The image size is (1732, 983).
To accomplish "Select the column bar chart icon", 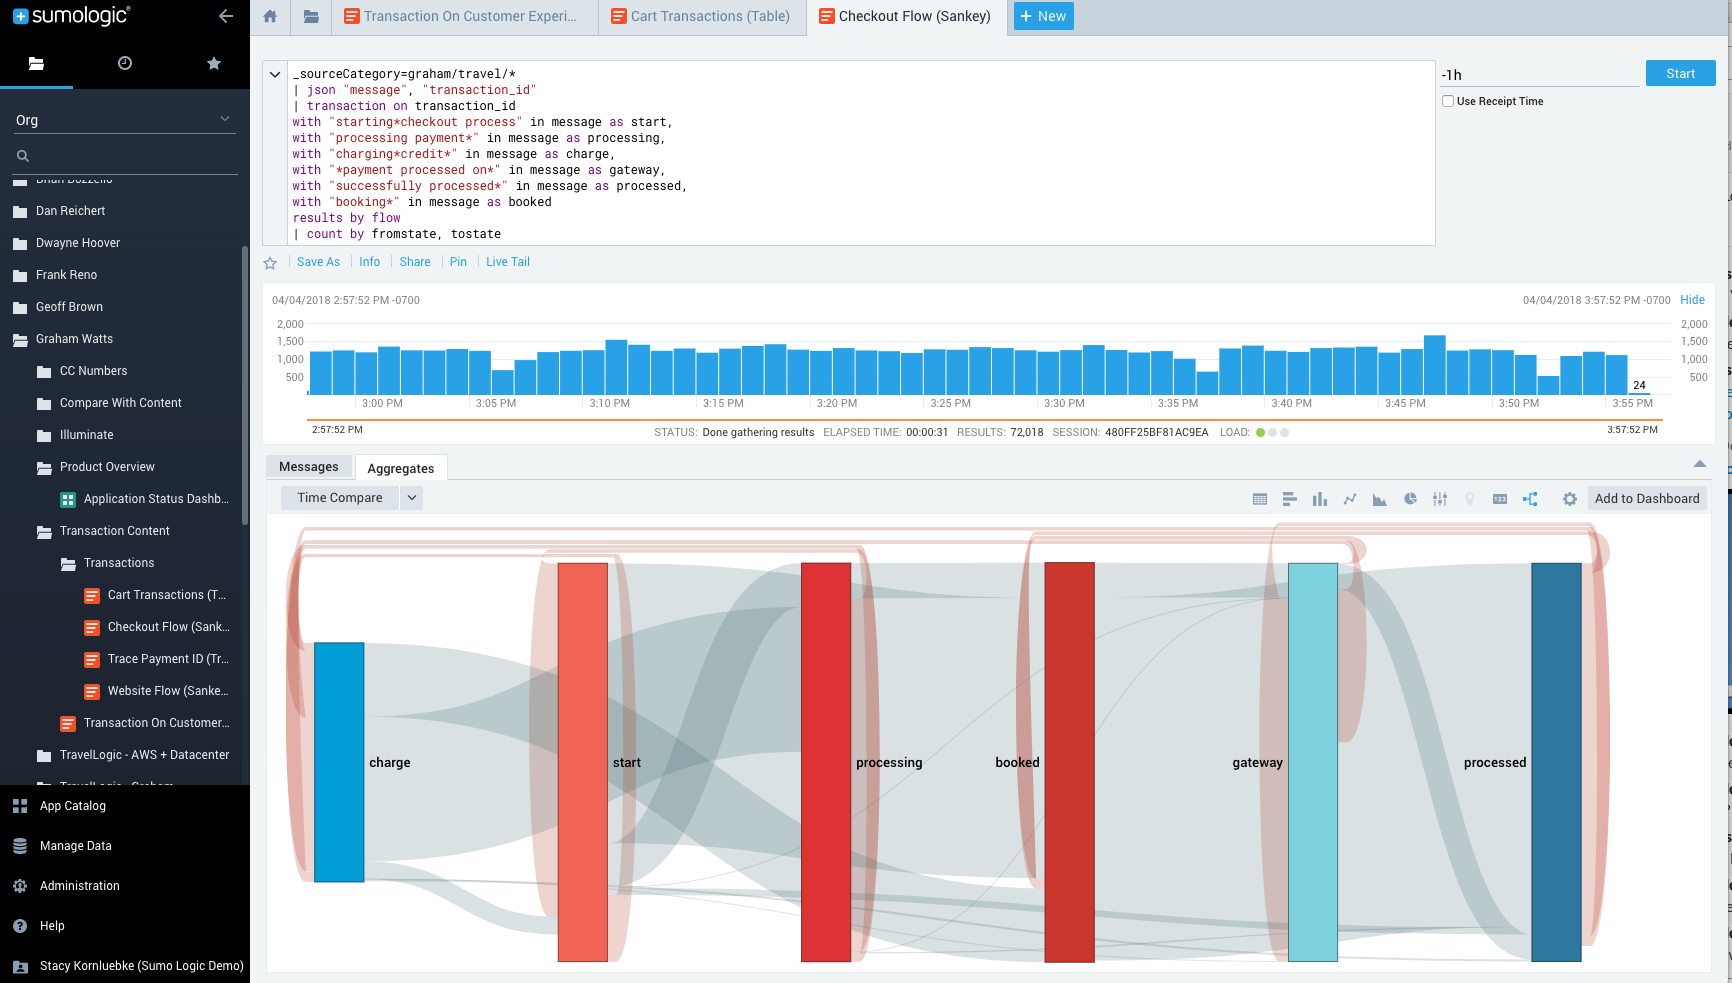I will 1320,499.
